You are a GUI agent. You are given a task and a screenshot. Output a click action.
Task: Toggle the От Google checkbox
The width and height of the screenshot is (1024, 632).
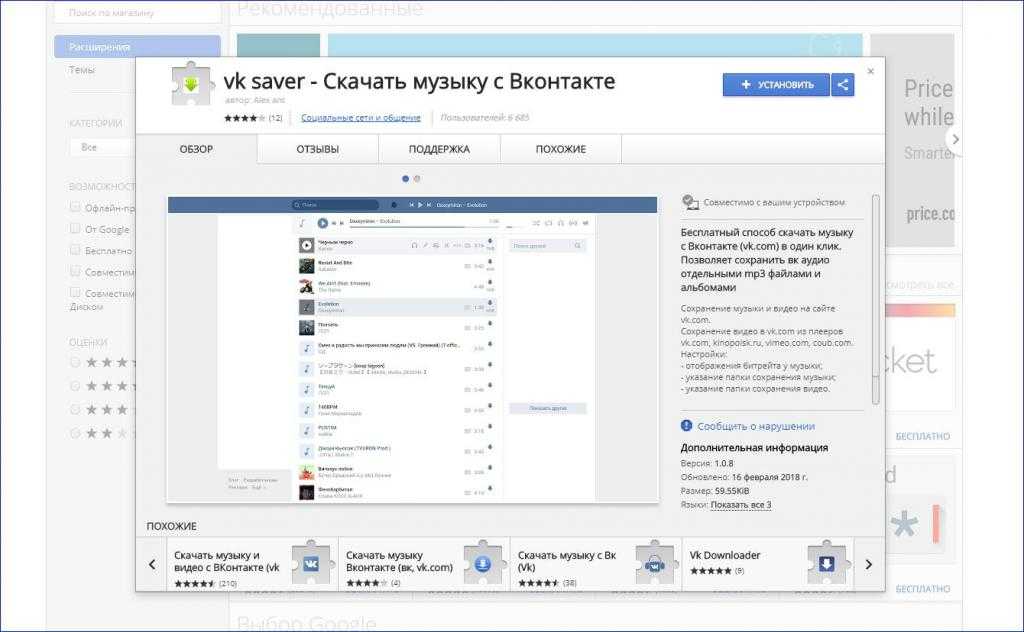tap(74, 228)
